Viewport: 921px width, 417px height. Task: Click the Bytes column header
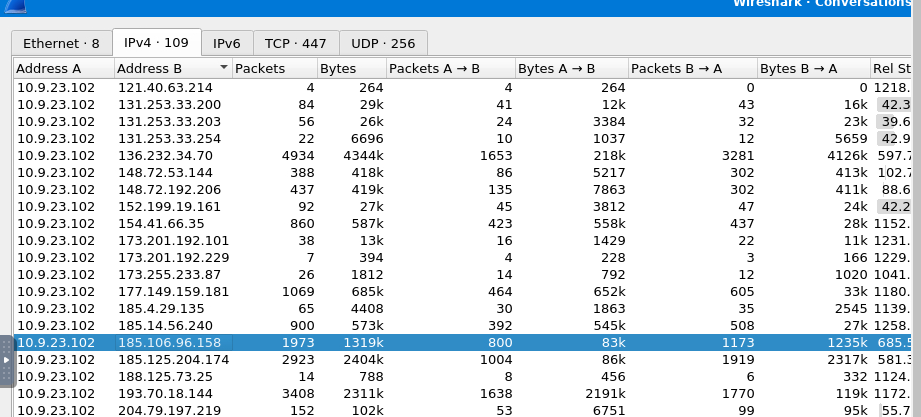[x=350, y=69]
